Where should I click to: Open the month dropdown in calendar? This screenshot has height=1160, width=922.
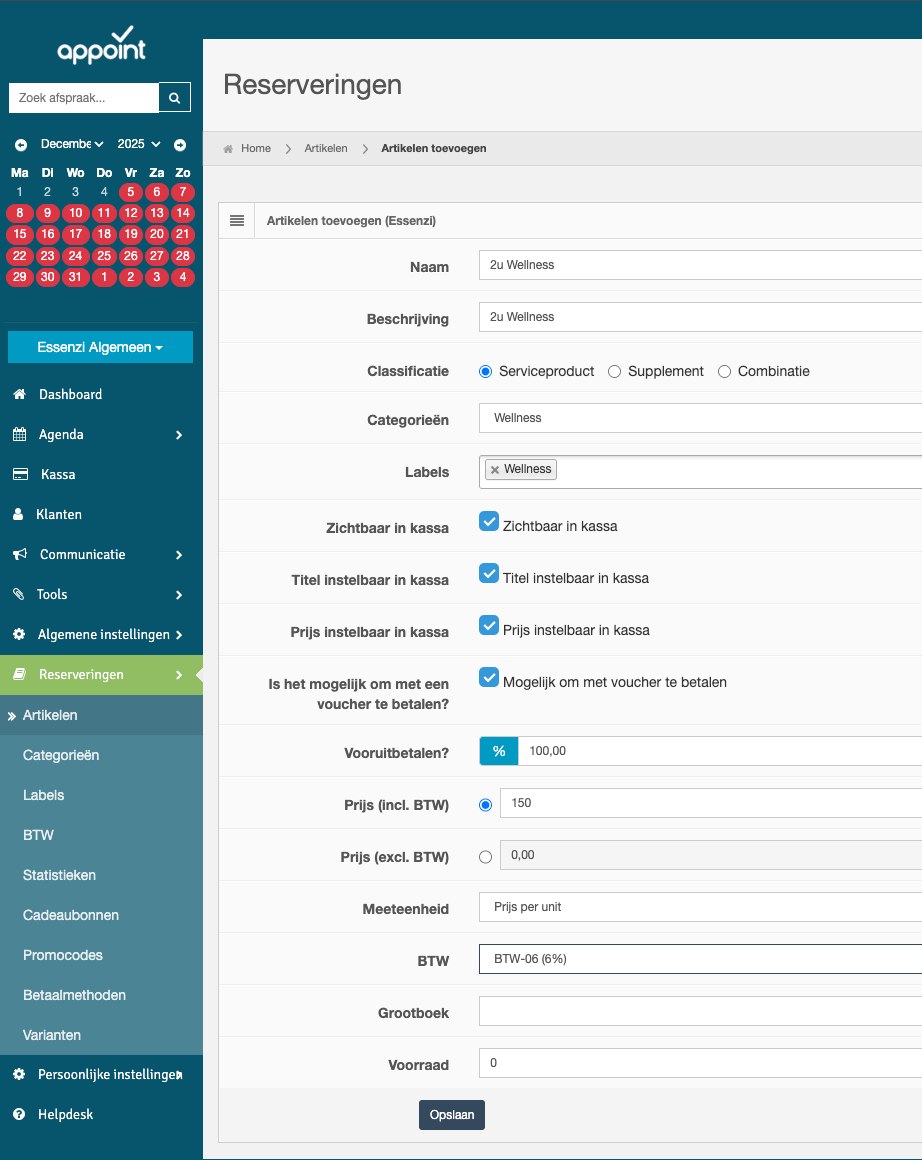click(72, 144)
